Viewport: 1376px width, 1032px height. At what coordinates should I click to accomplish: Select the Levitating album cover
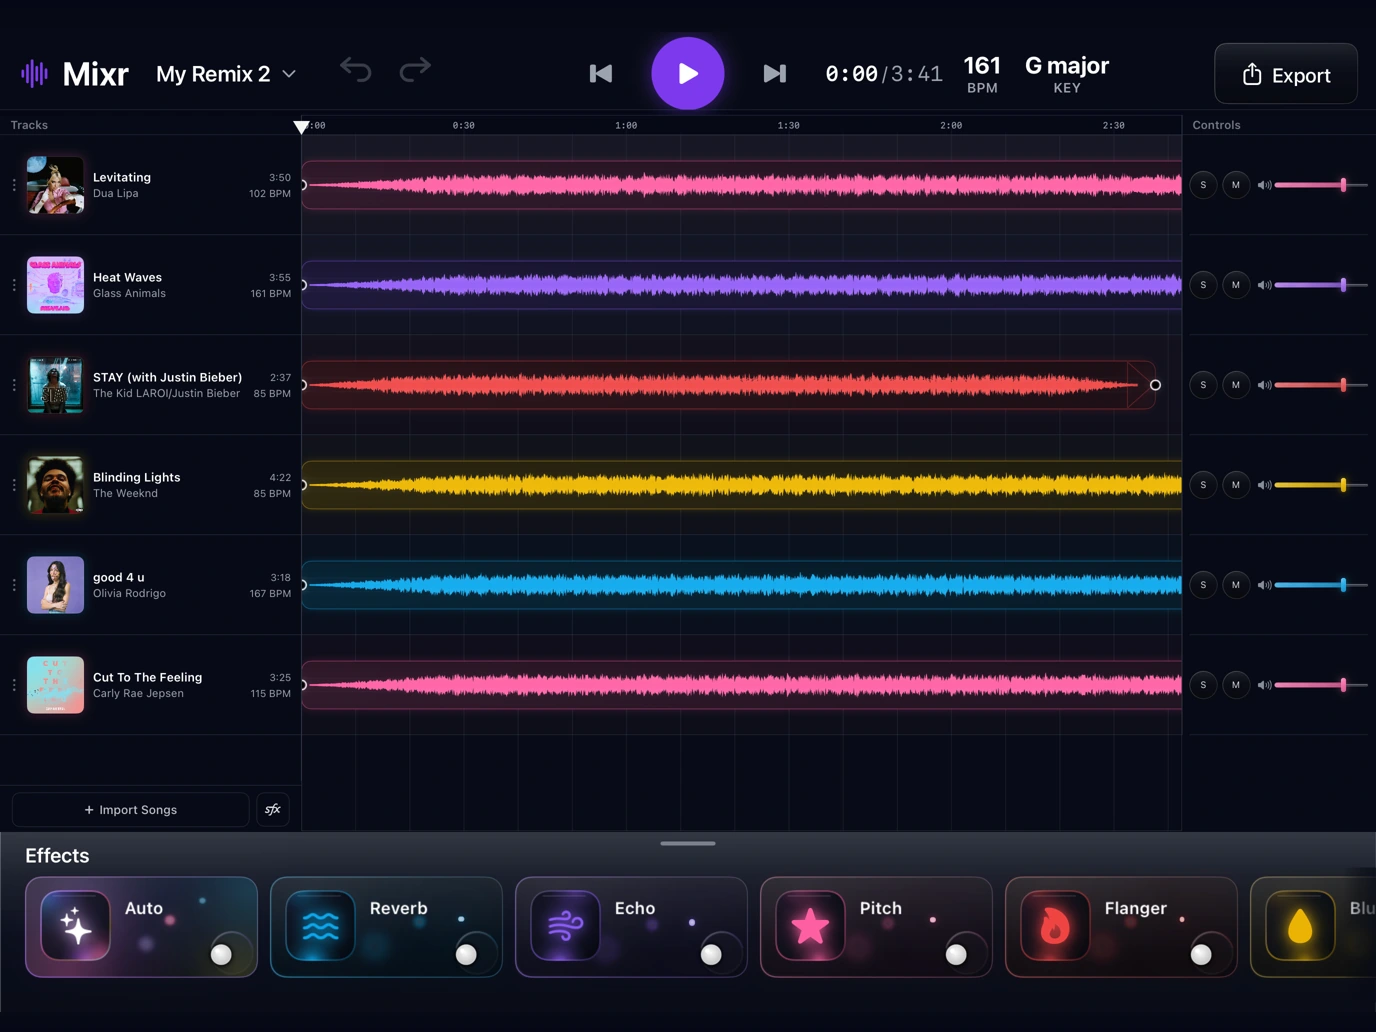(x=55, y=185)
